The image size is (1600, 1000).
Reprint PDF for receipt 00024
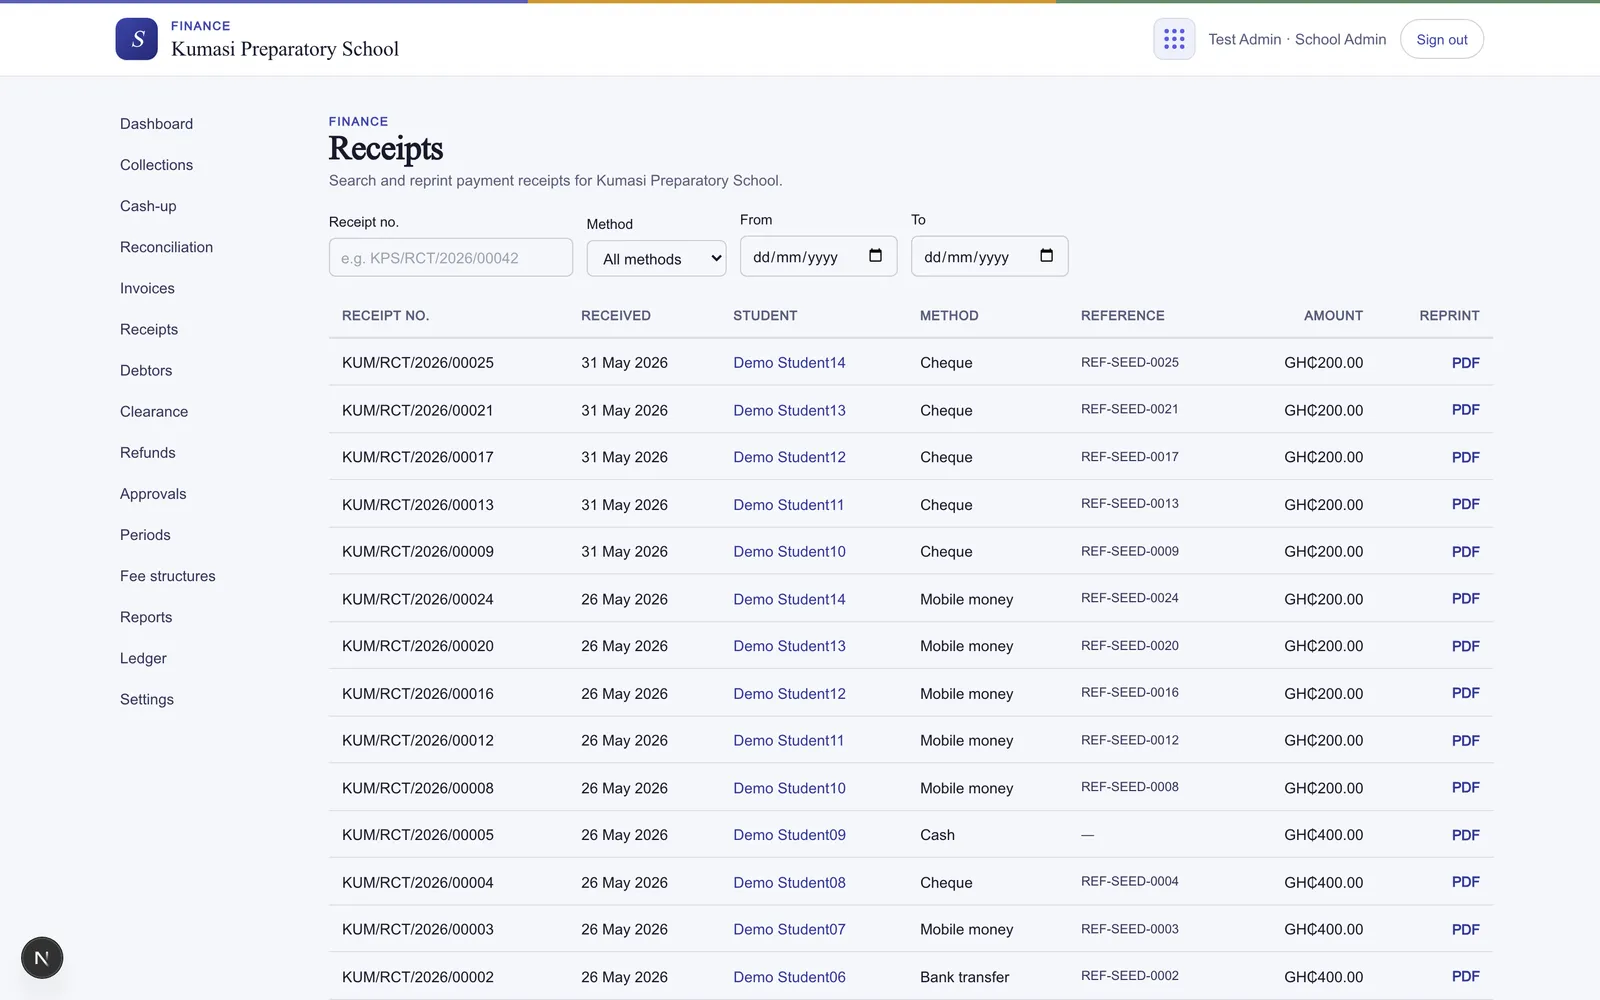click(1465, 599)
